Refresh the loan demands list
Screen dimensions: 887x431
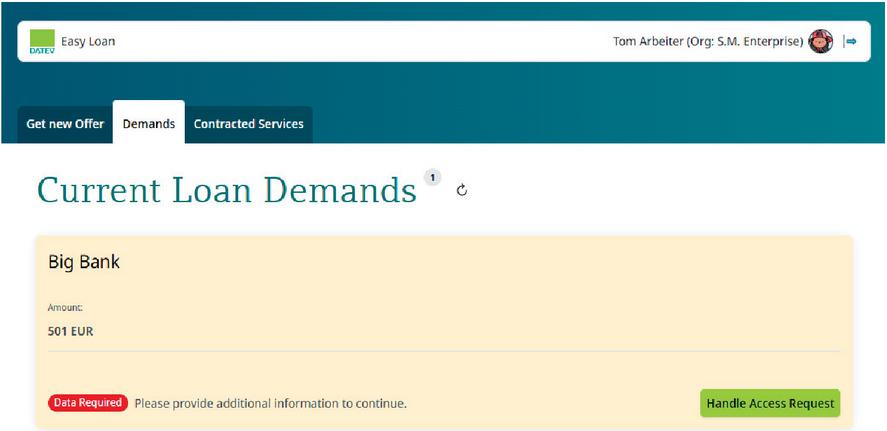click(x=462, y=190)
